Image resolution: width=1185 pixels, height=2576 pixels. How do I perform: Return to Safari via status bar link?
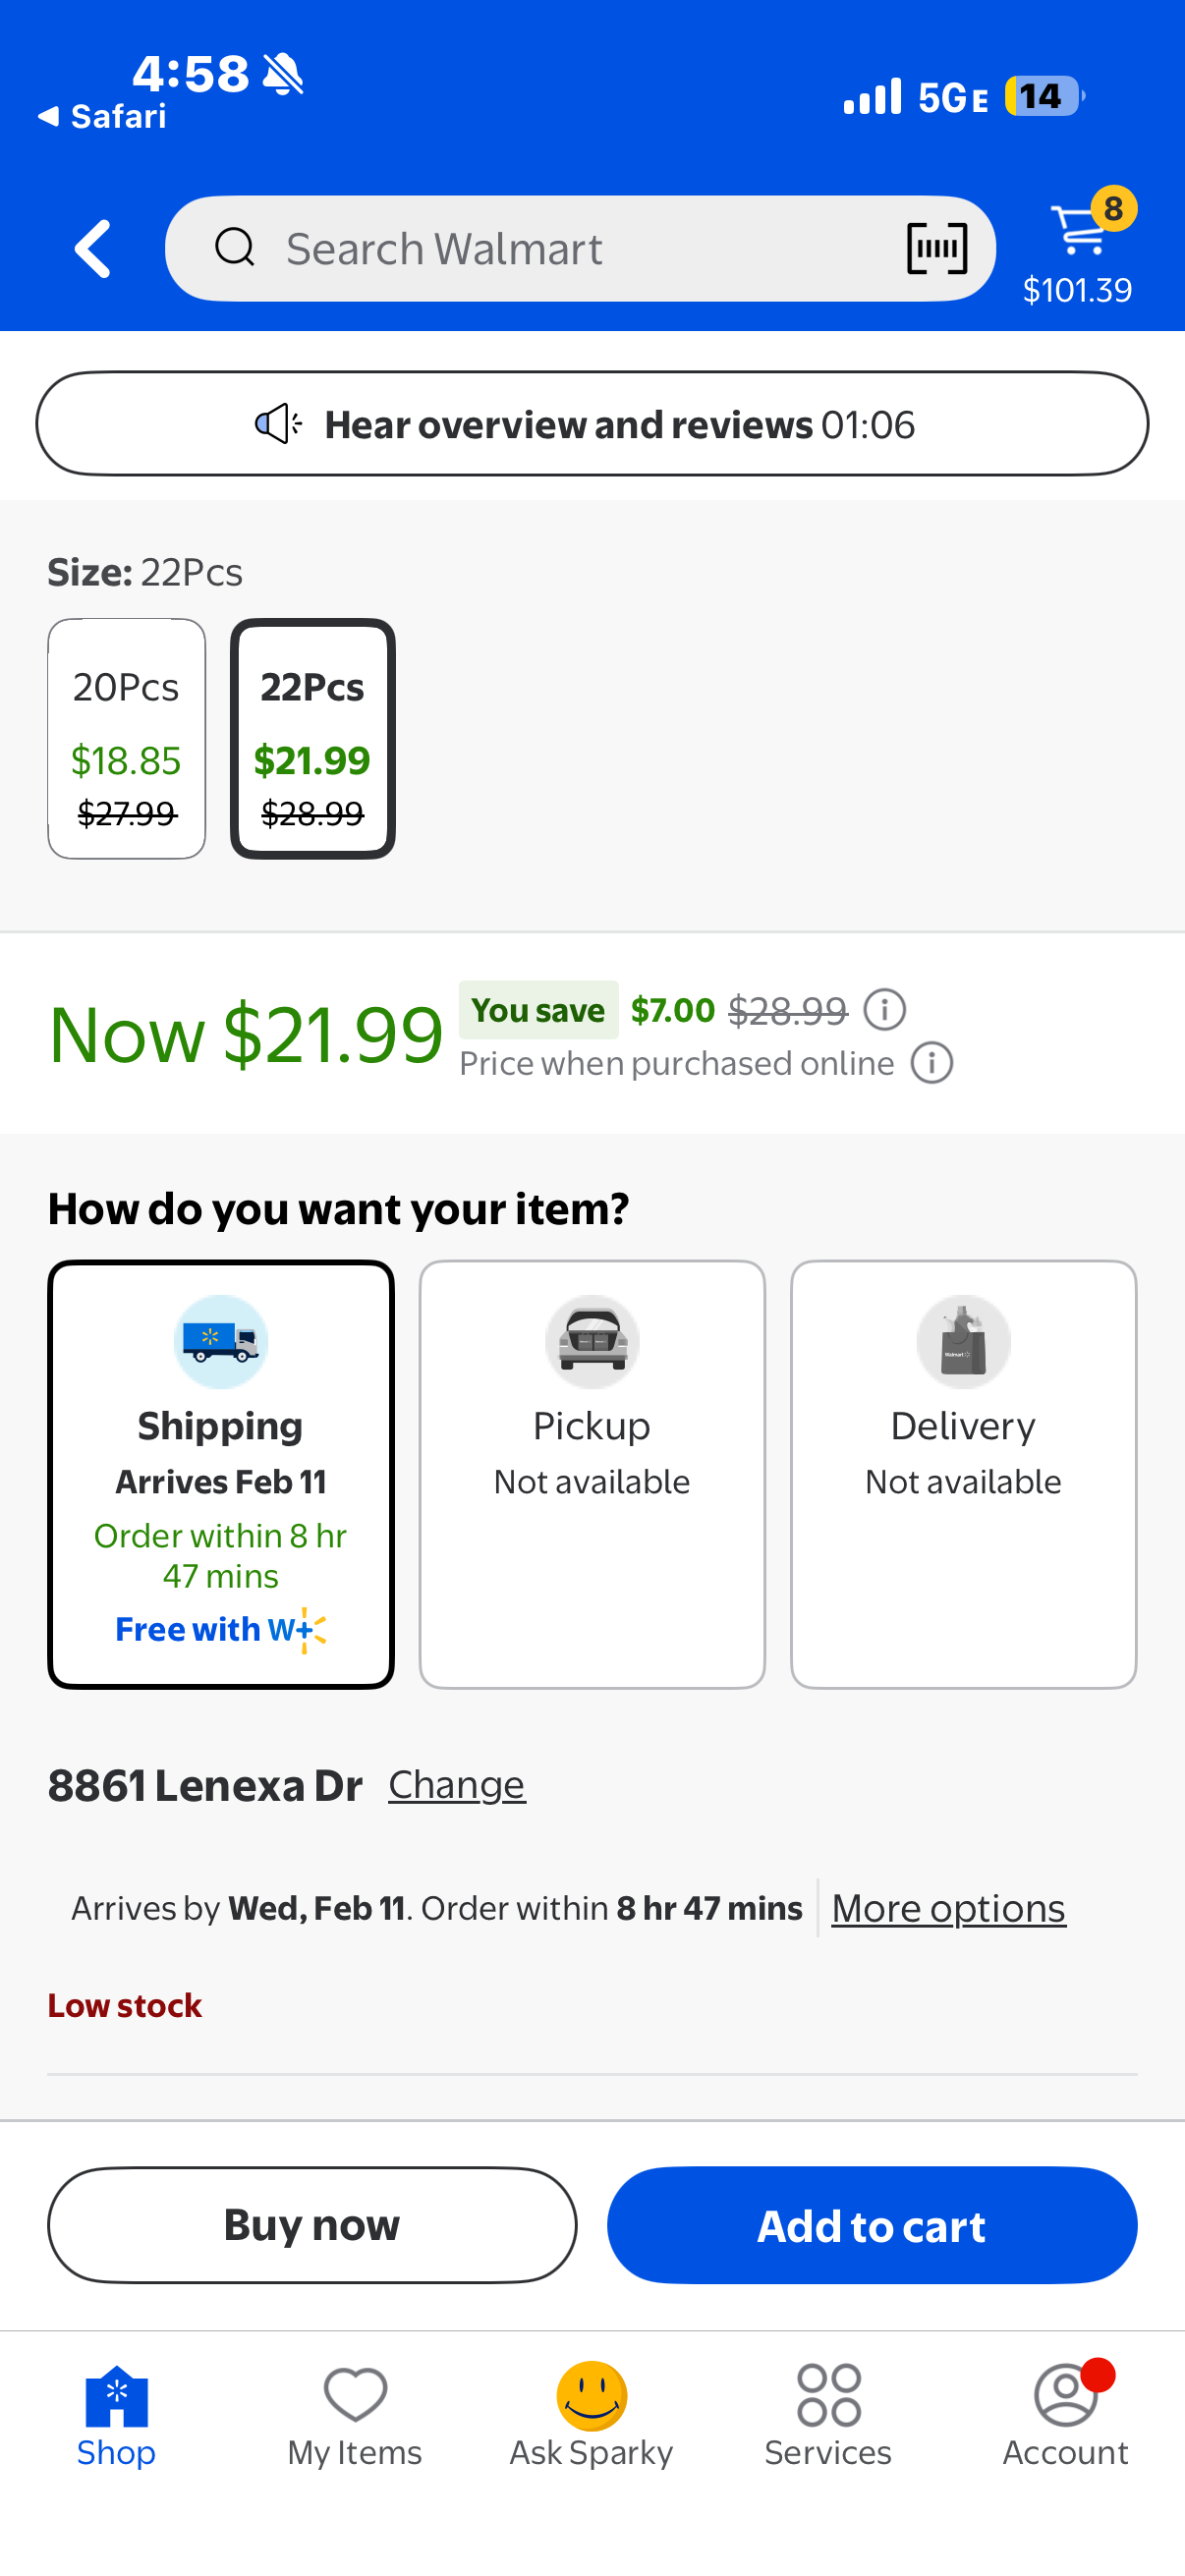coord(102,117)
